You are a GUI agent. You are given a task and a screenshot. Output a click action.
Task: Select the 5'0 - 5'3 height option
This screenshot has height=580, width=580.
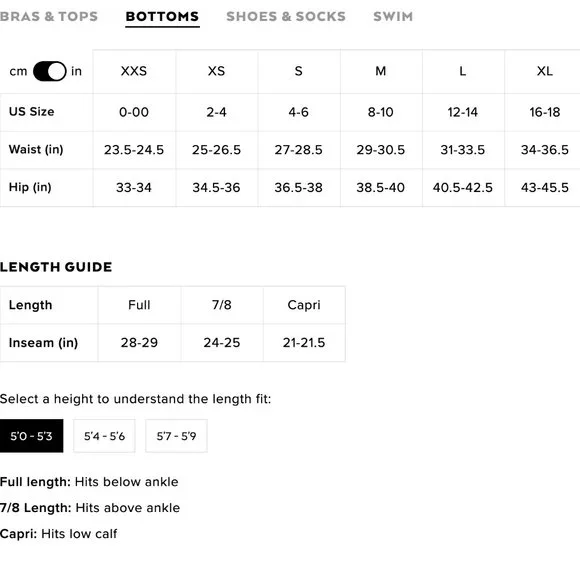tap(31, 436)
